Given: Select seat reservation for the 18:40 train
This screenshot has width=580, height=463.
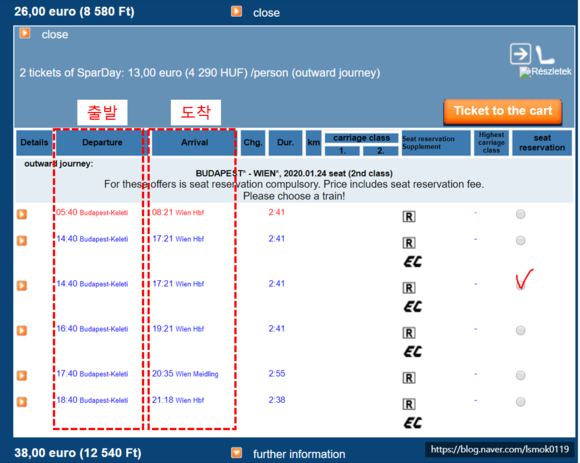Looking at the screenshot, I should (520, 402).
